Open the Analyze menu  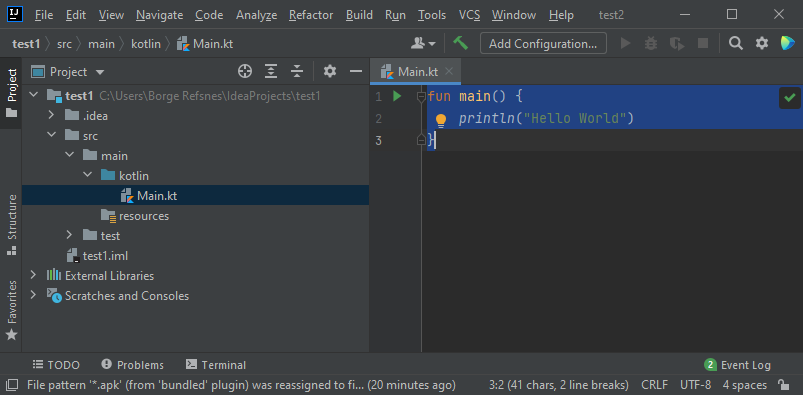(x=257, y=15)
